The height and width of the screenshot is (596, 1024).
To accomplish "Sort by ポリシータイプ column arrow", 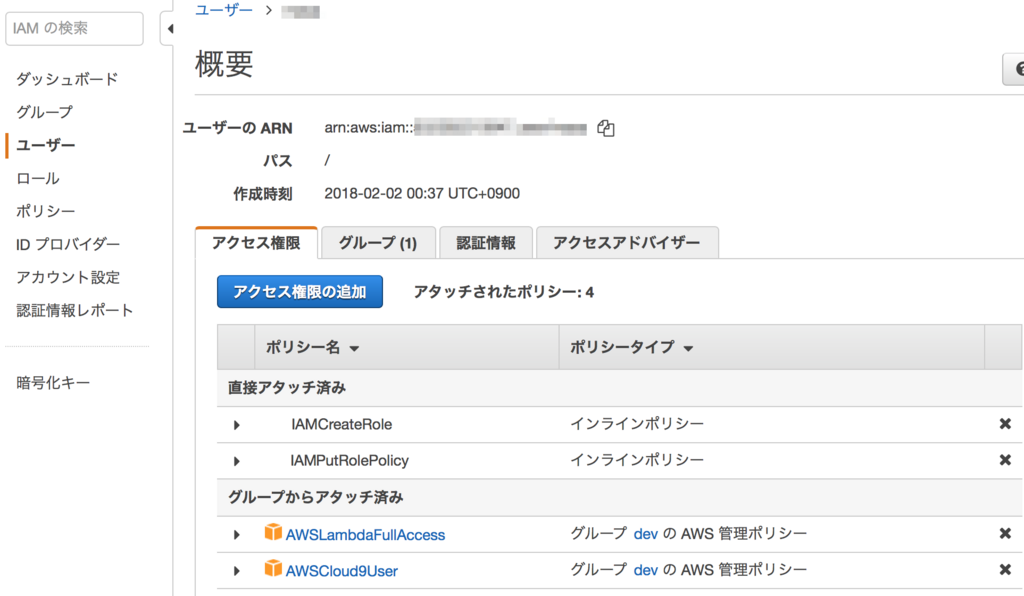I will [x=688, y=349].
